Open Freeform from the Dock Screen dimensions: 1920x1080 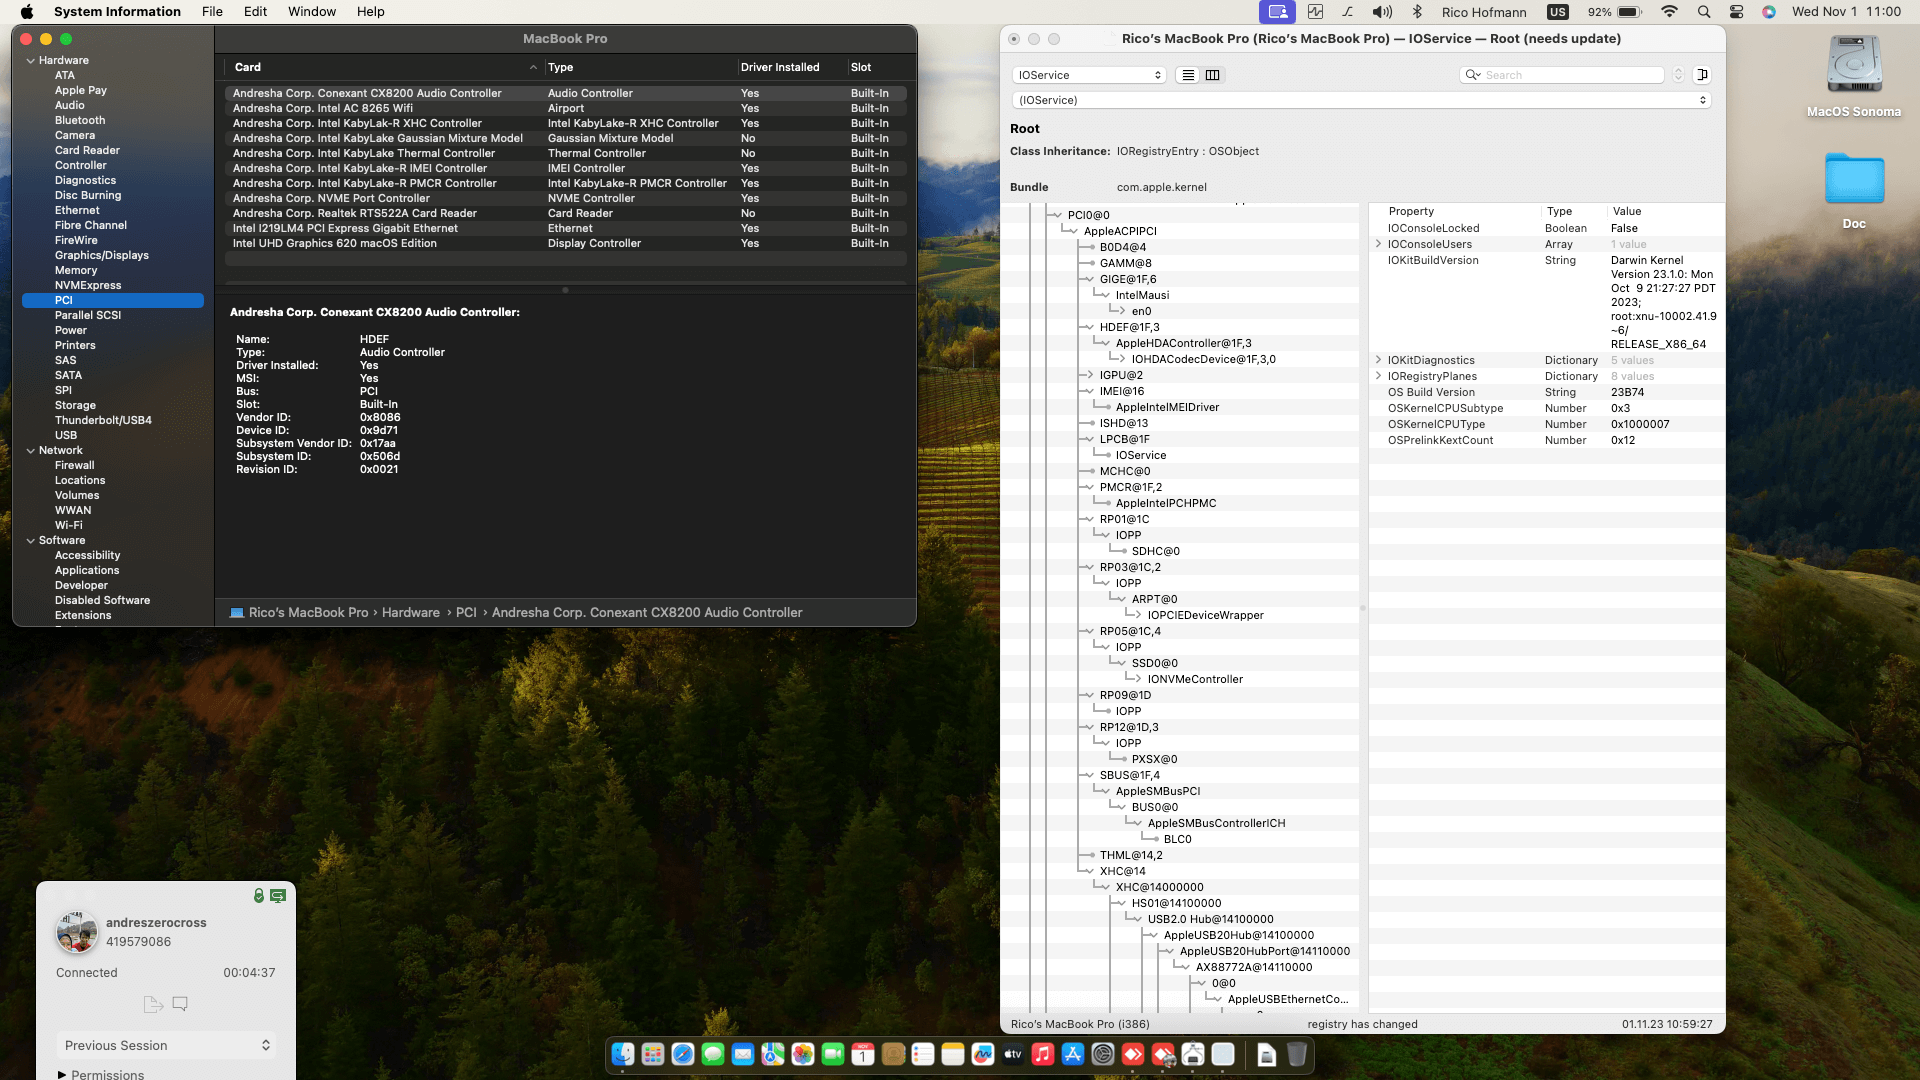point(983,1054)
